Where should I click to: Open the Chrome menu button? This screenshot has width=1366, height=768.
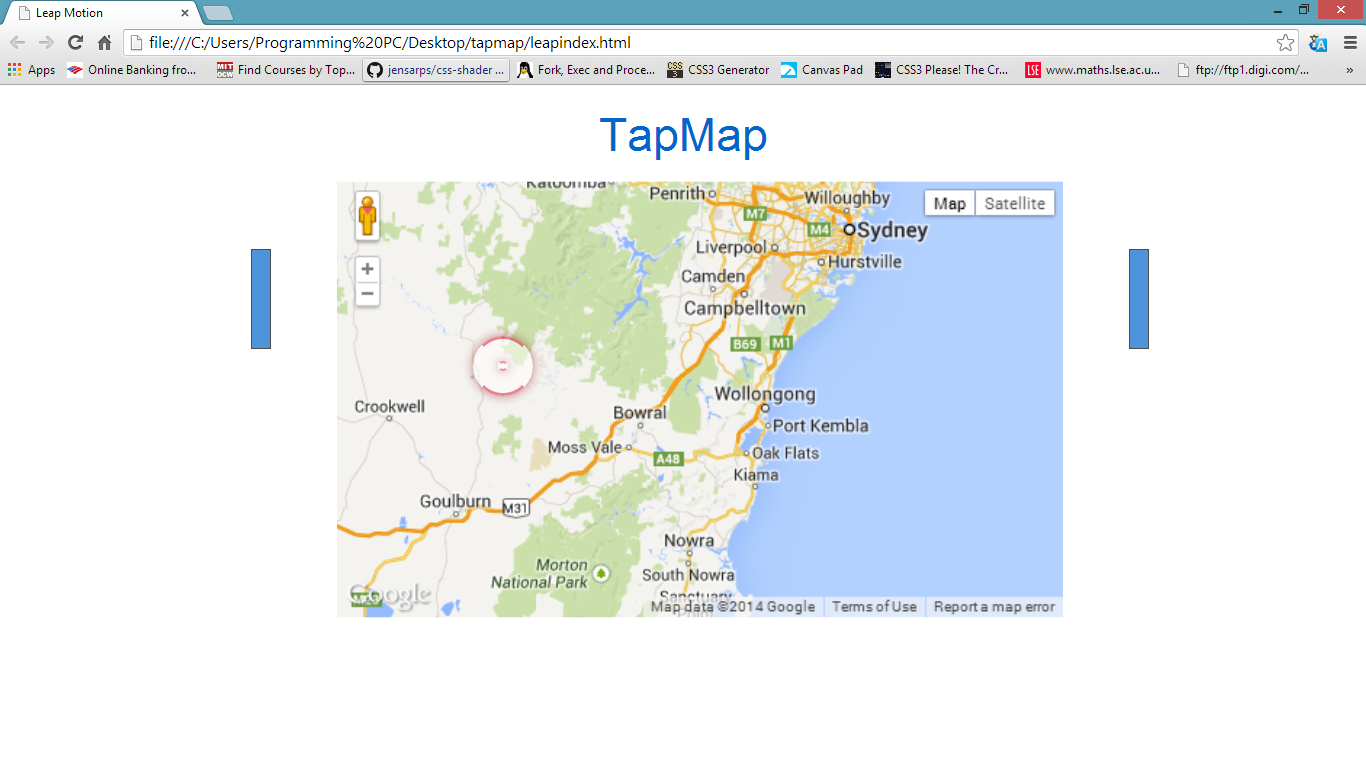pyautogui.click(x=1350, y=43)
